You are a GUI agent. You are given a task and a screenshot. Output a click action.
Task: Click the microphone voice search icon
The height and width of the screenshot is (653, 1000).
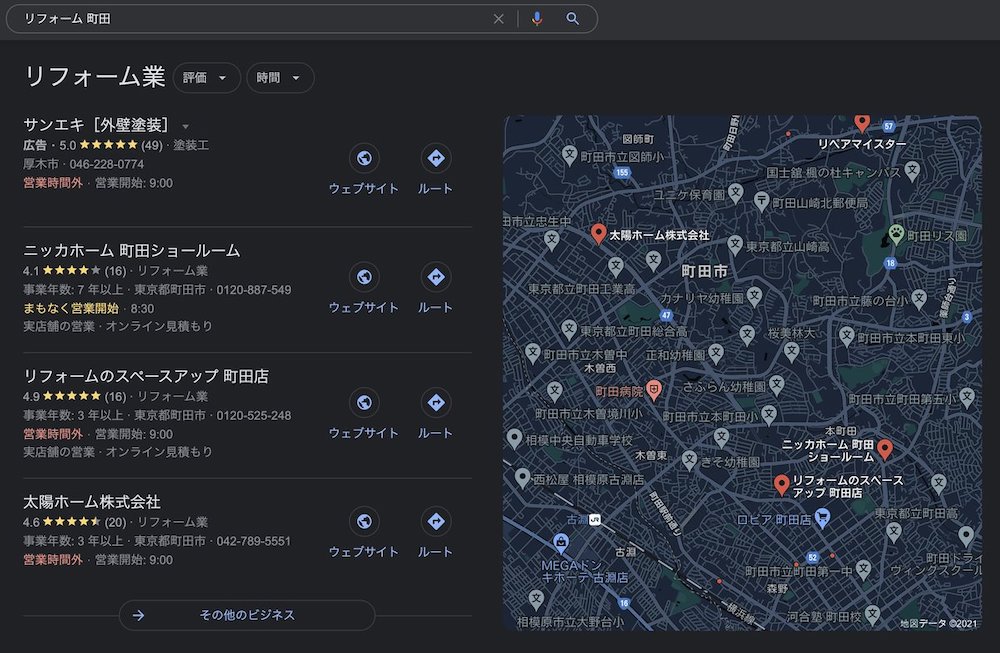[x=537, y=19]
